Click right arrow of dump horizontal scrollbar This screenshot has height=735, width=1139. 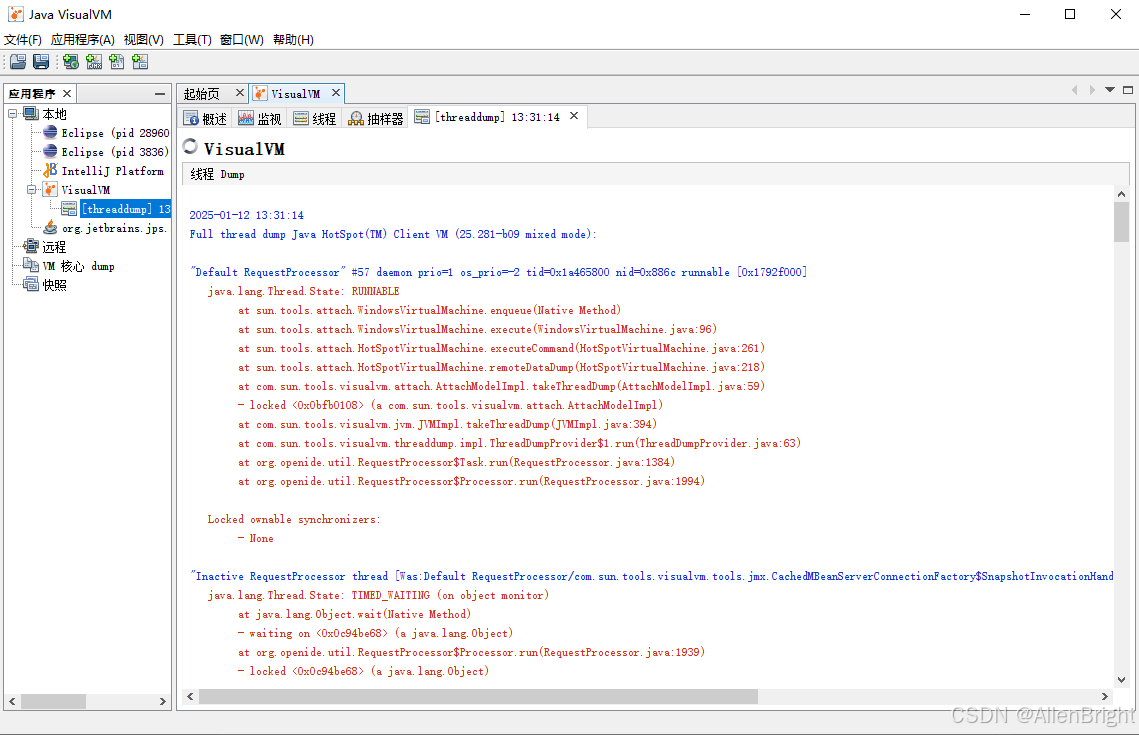tap(1104, 696)
